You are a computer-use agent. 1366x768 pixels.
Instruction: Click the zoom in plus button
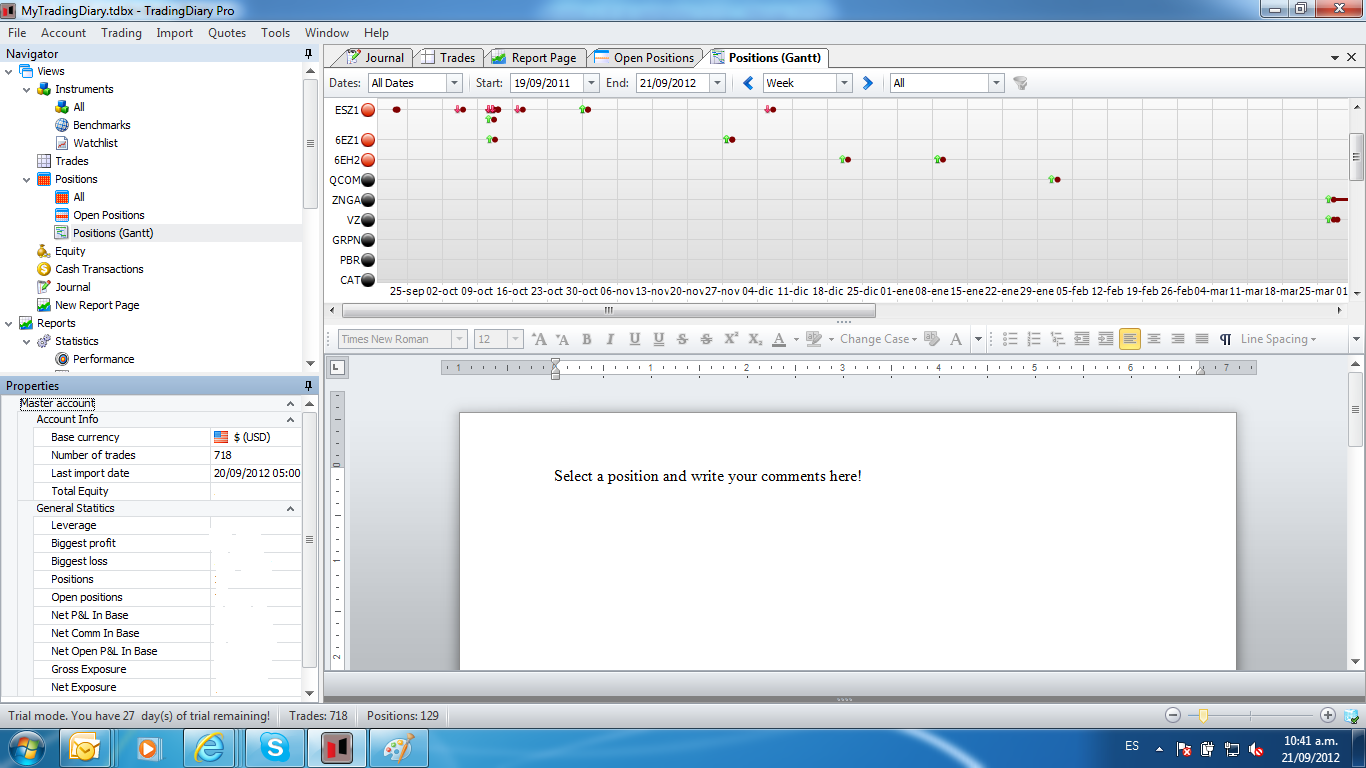(x=1328, y=715)
